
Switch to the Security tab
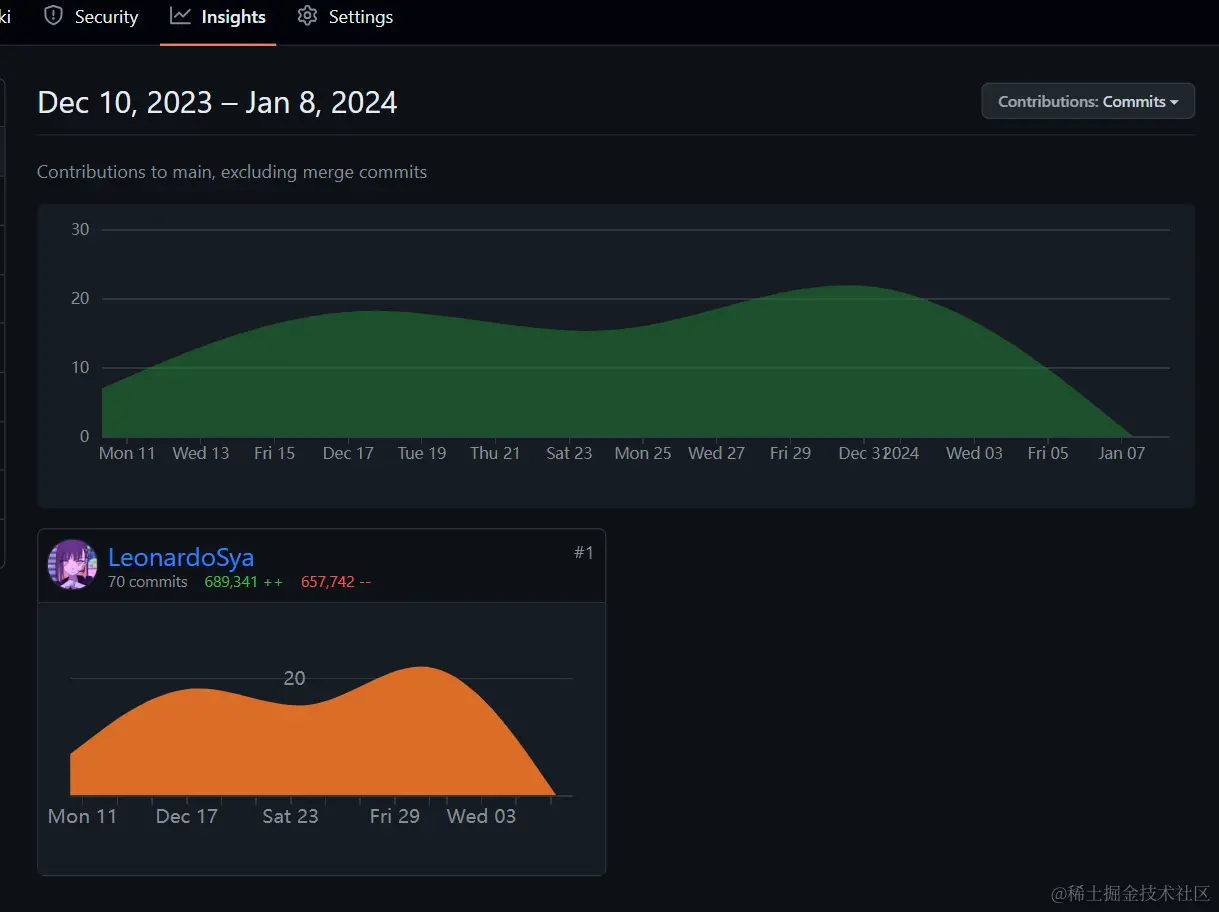[90, 17]
